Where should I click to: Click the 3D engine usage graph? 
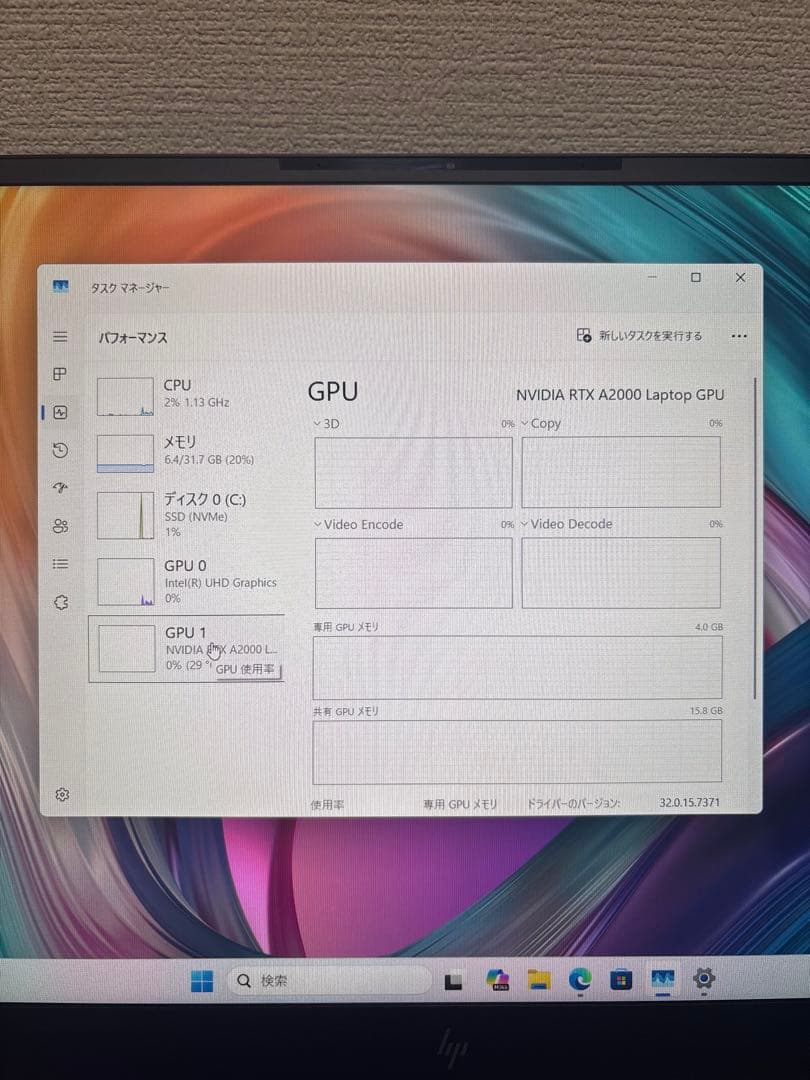pos(413,472)
